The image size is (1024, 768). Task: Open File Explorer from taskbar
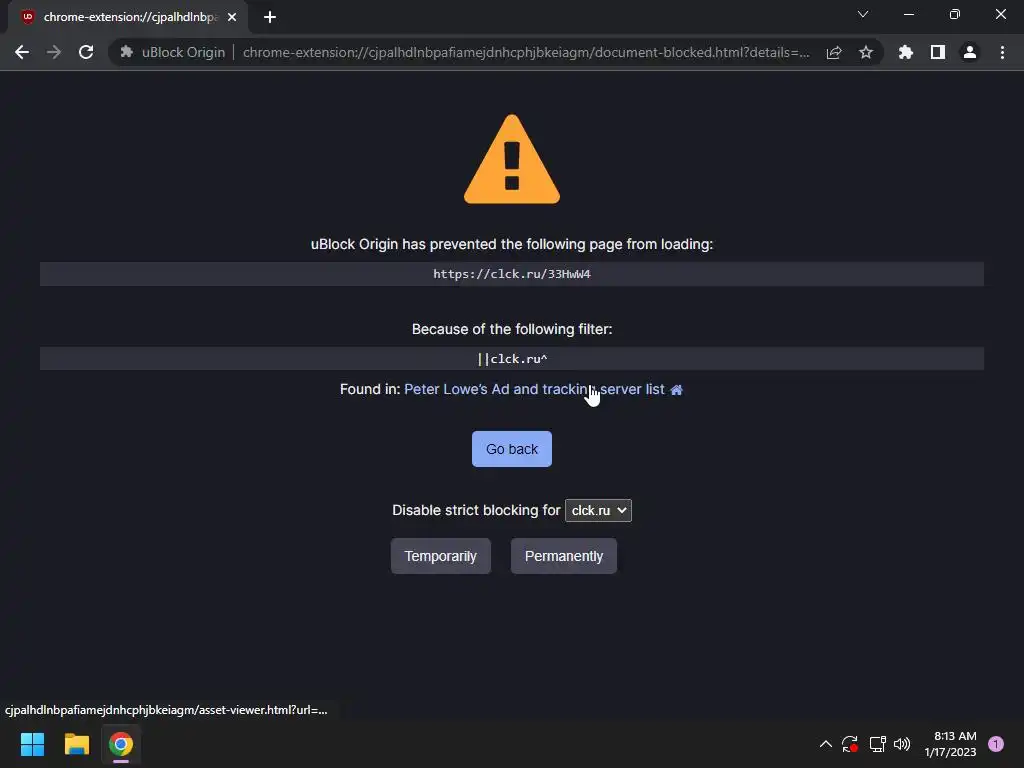(x=76, y=744)
